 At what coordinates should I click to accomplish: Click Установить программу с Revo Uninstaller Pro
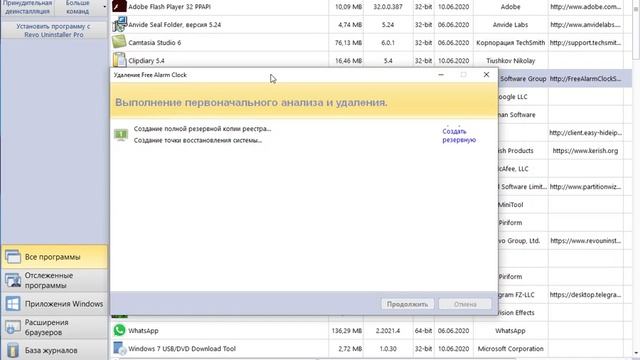[x=54, y=30]
